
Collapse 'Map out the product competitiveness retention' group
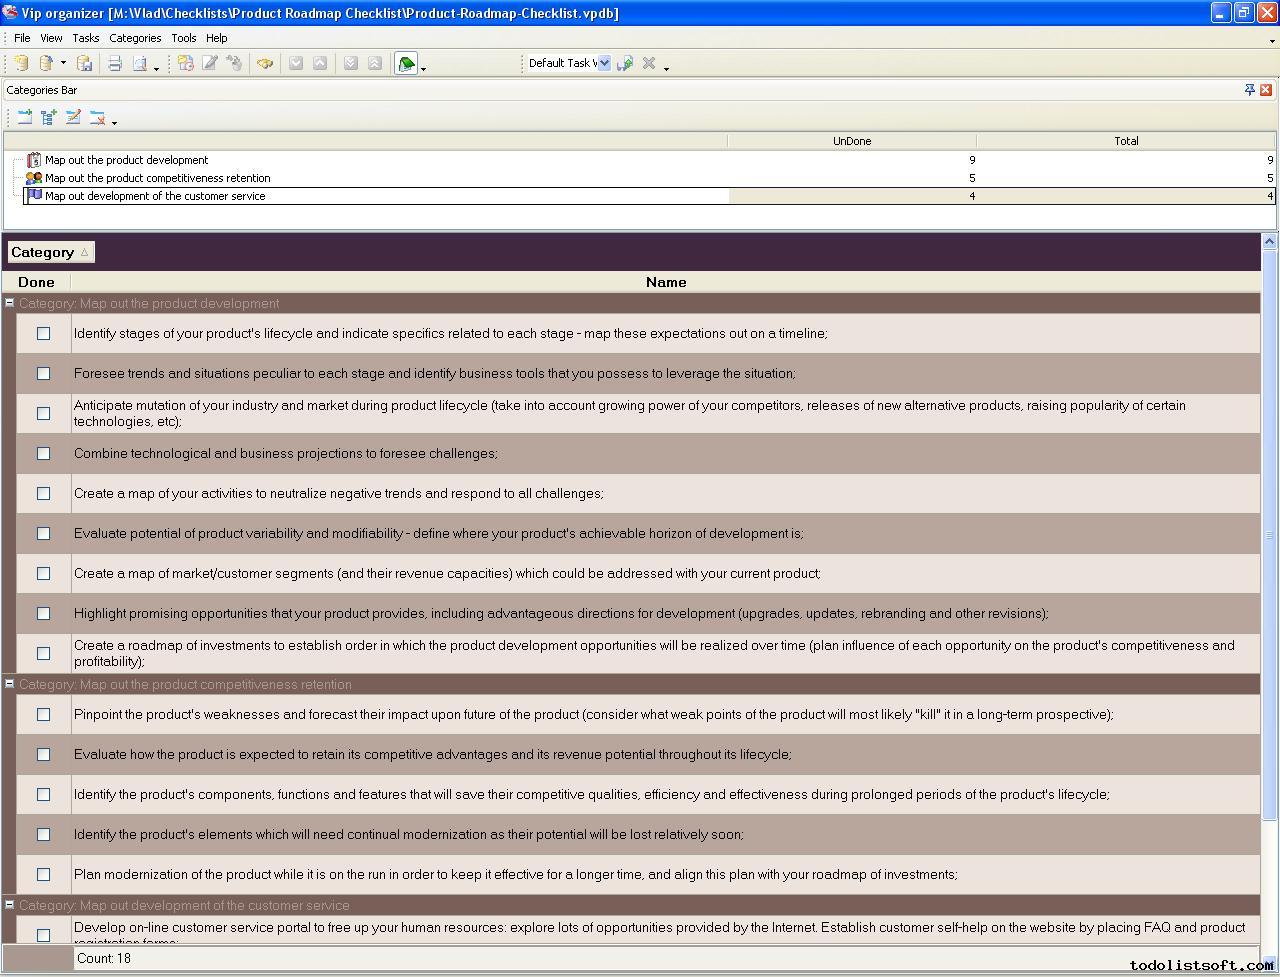[10, 684]
